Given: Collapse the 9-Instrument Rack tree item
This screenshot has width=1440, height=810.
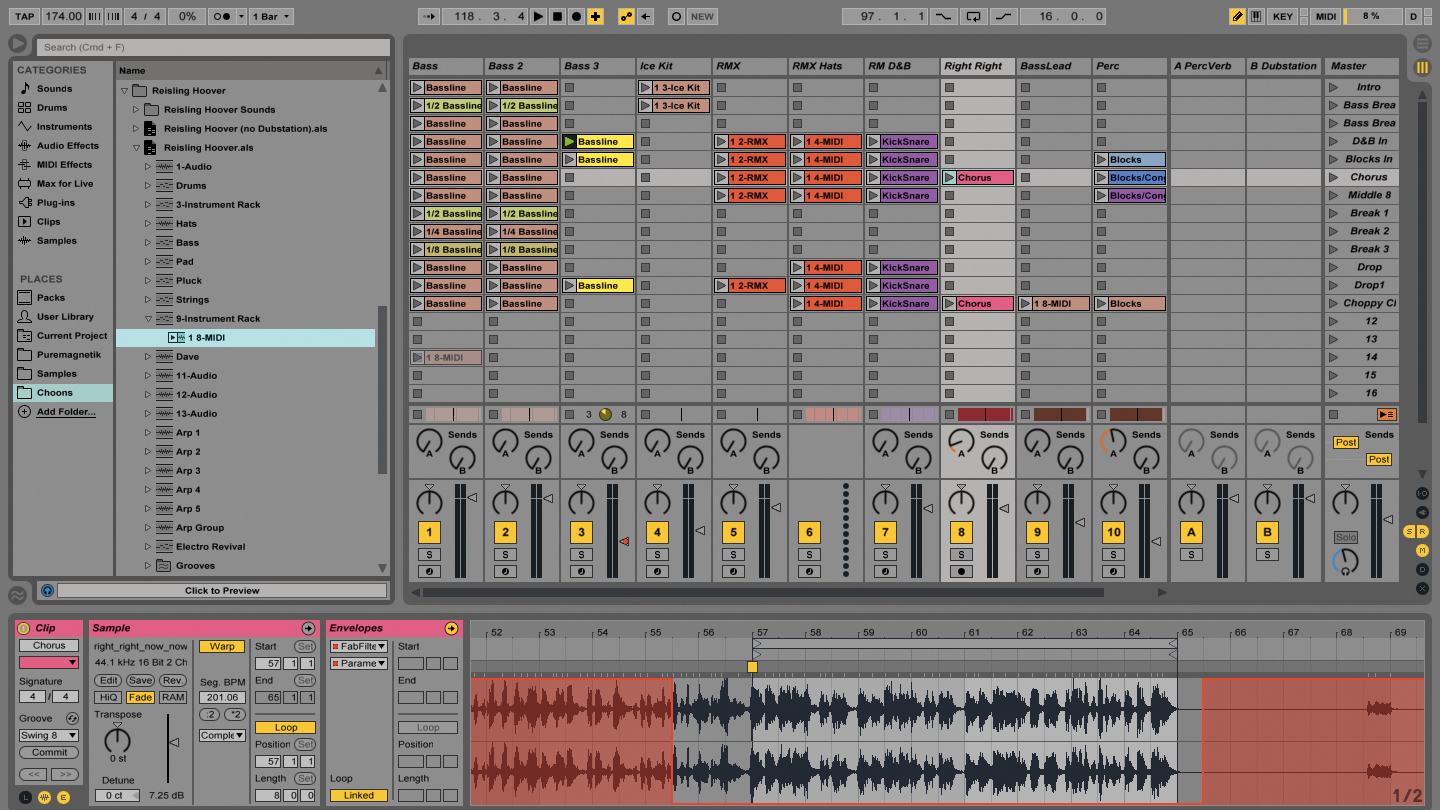Looking at the screenshot, I should (150, 318).
